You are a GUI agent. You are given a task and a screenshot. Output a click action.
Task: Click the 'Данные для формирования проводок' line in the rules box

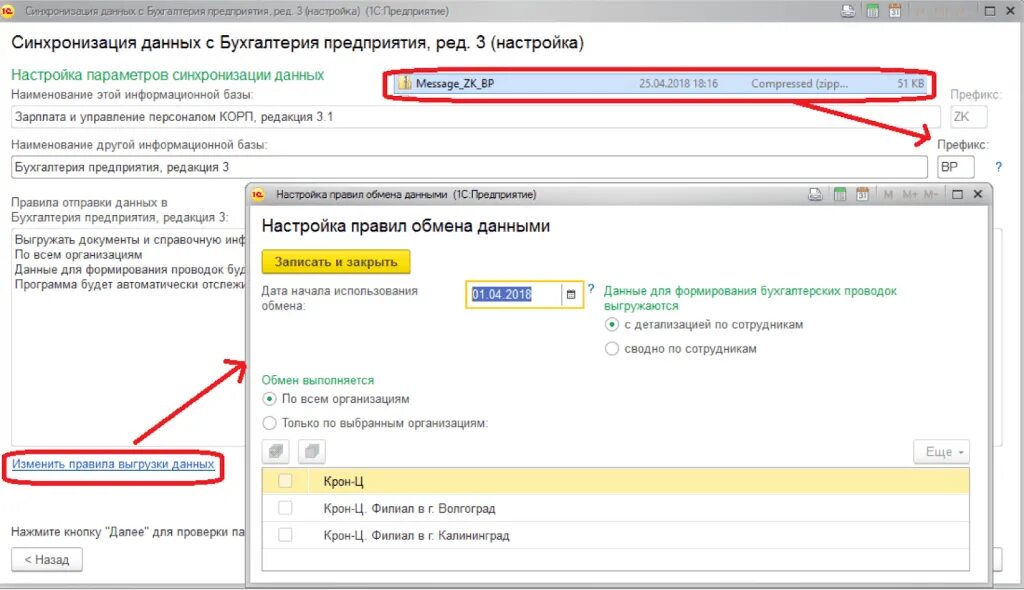click(x=130, y=269)
